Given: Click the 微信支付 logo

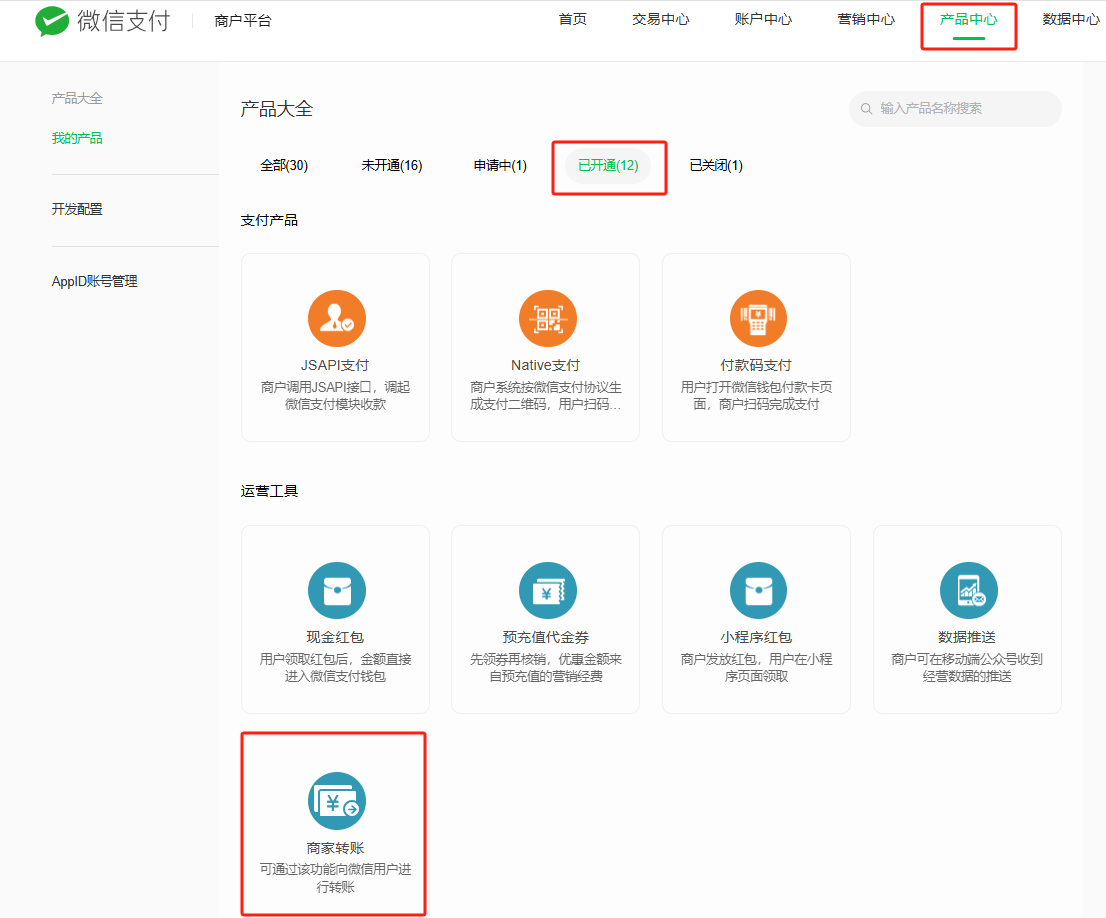Looking at the screenshot, I should coord(103,21).
